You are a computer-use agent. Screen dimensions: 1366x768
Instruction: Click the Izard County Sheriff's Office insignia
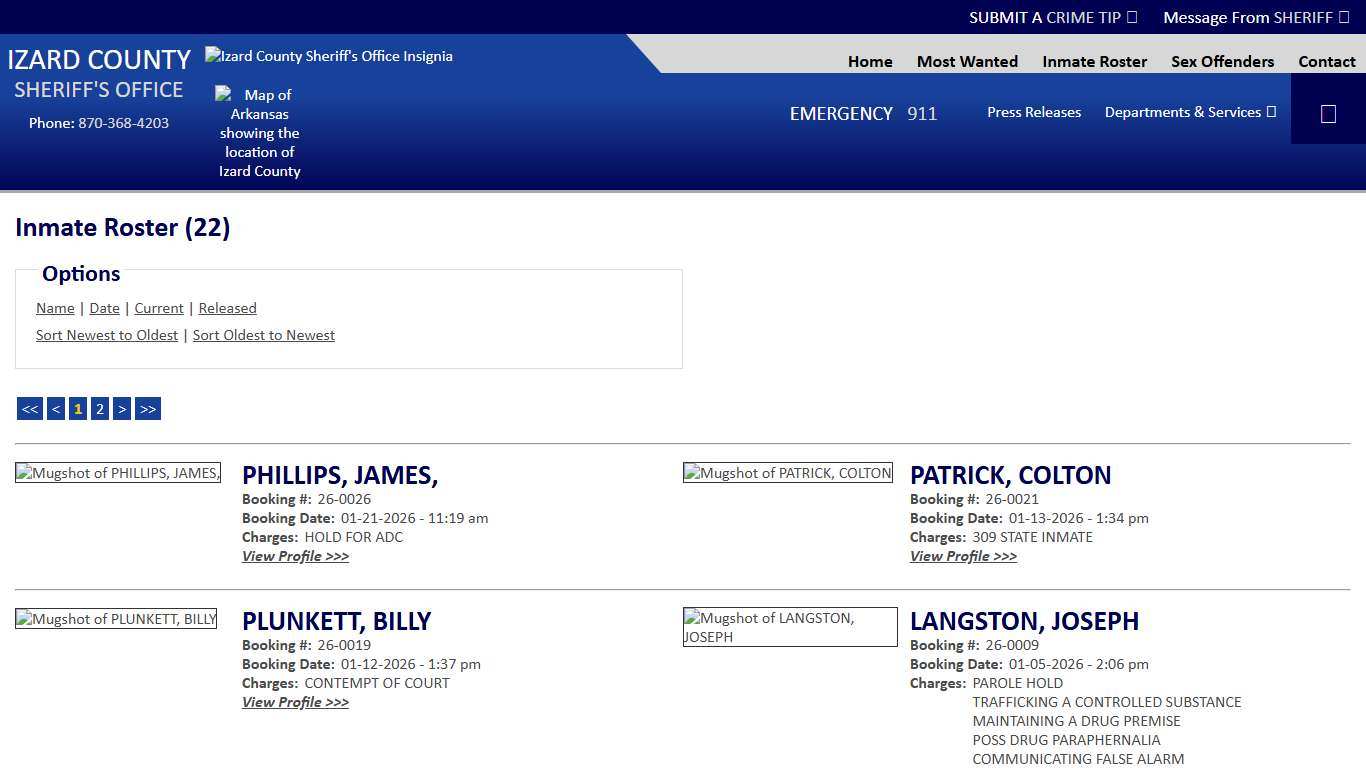[328, 56]
